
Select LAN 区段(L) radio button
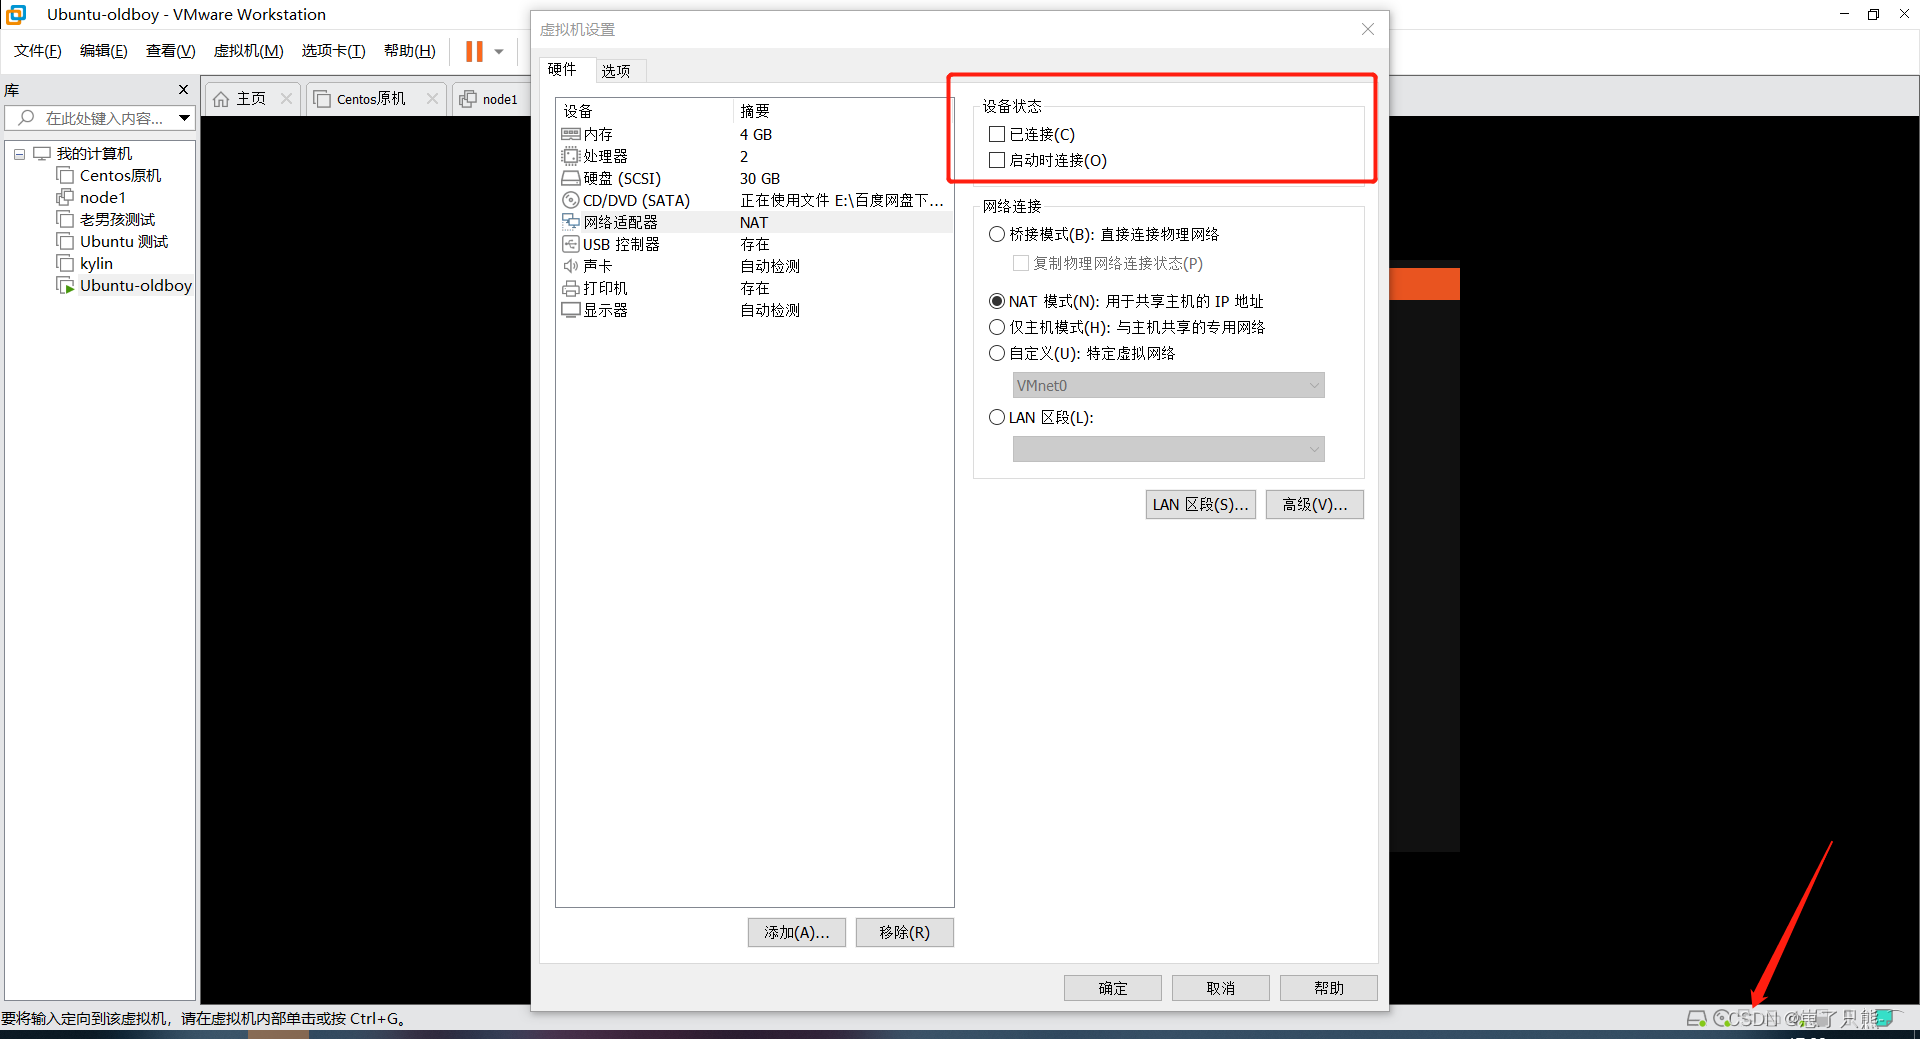(996, 417)
